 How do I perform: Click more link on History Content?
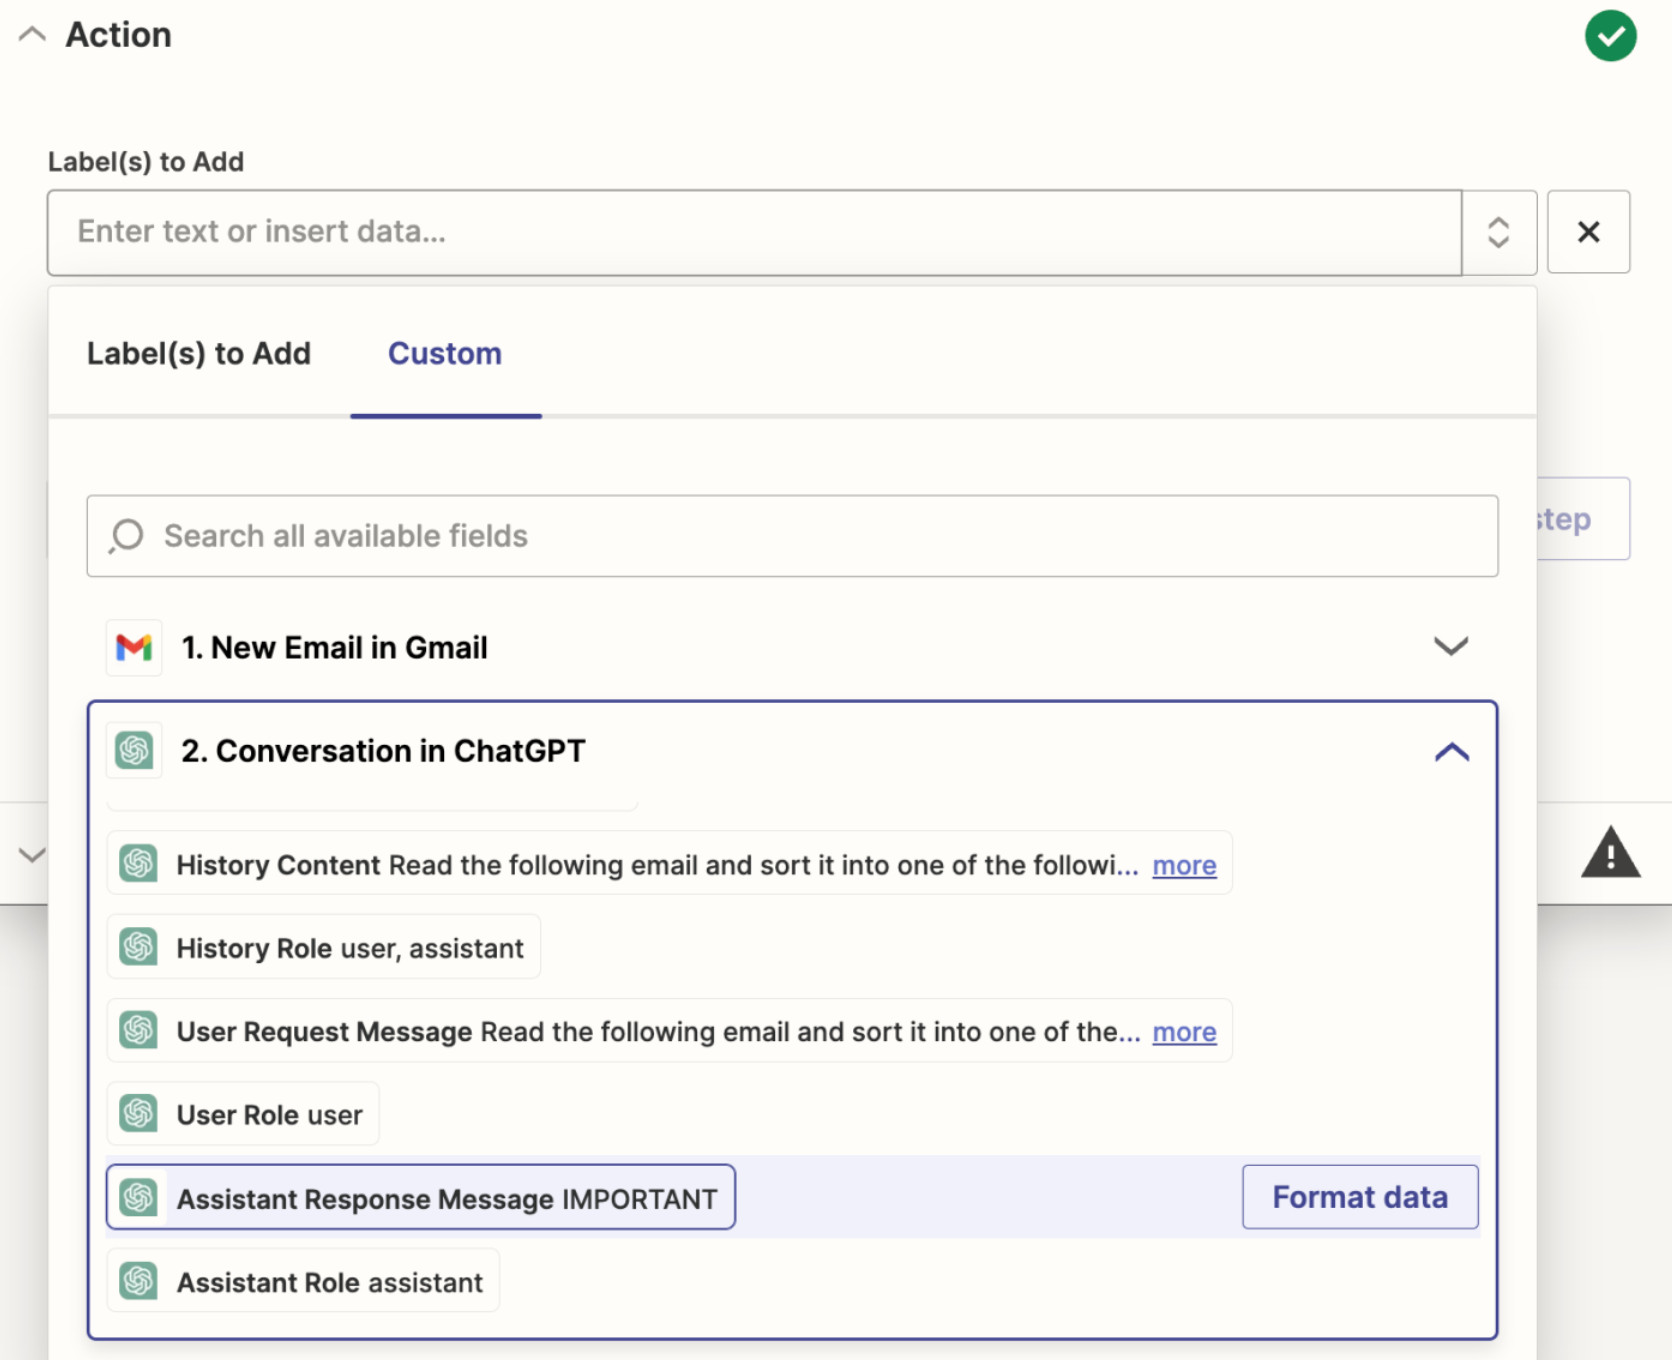[x=1184, y=865]
